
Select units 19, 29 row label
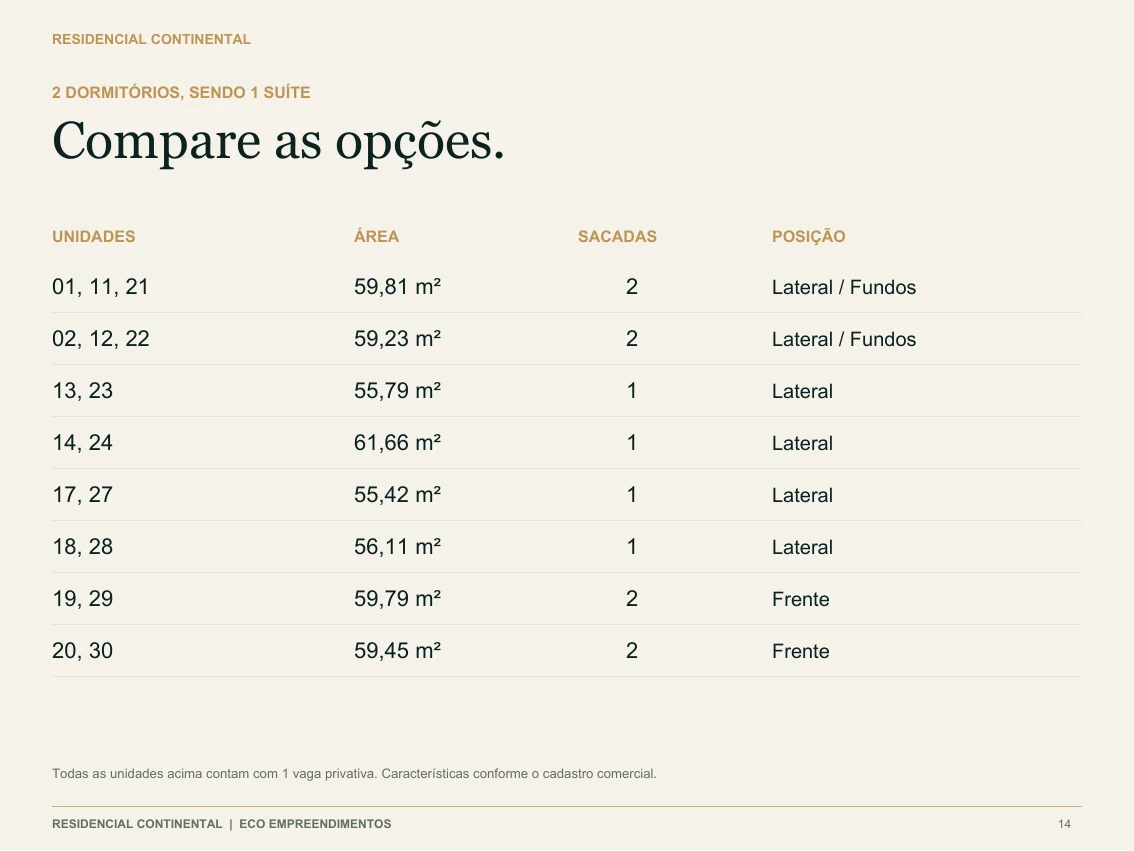tap(82, 599)
